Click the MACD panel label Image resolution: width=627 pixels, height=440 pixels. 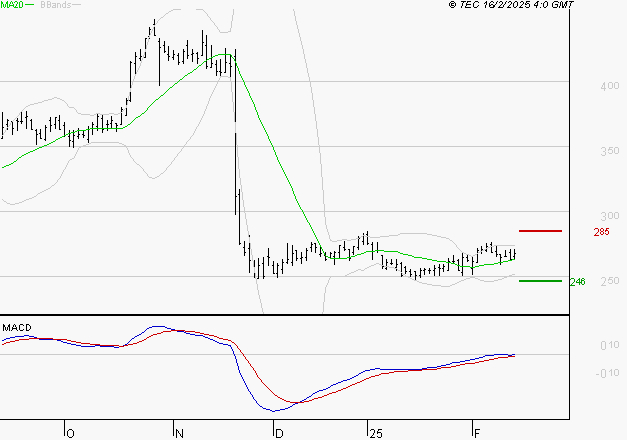point(17,328)
